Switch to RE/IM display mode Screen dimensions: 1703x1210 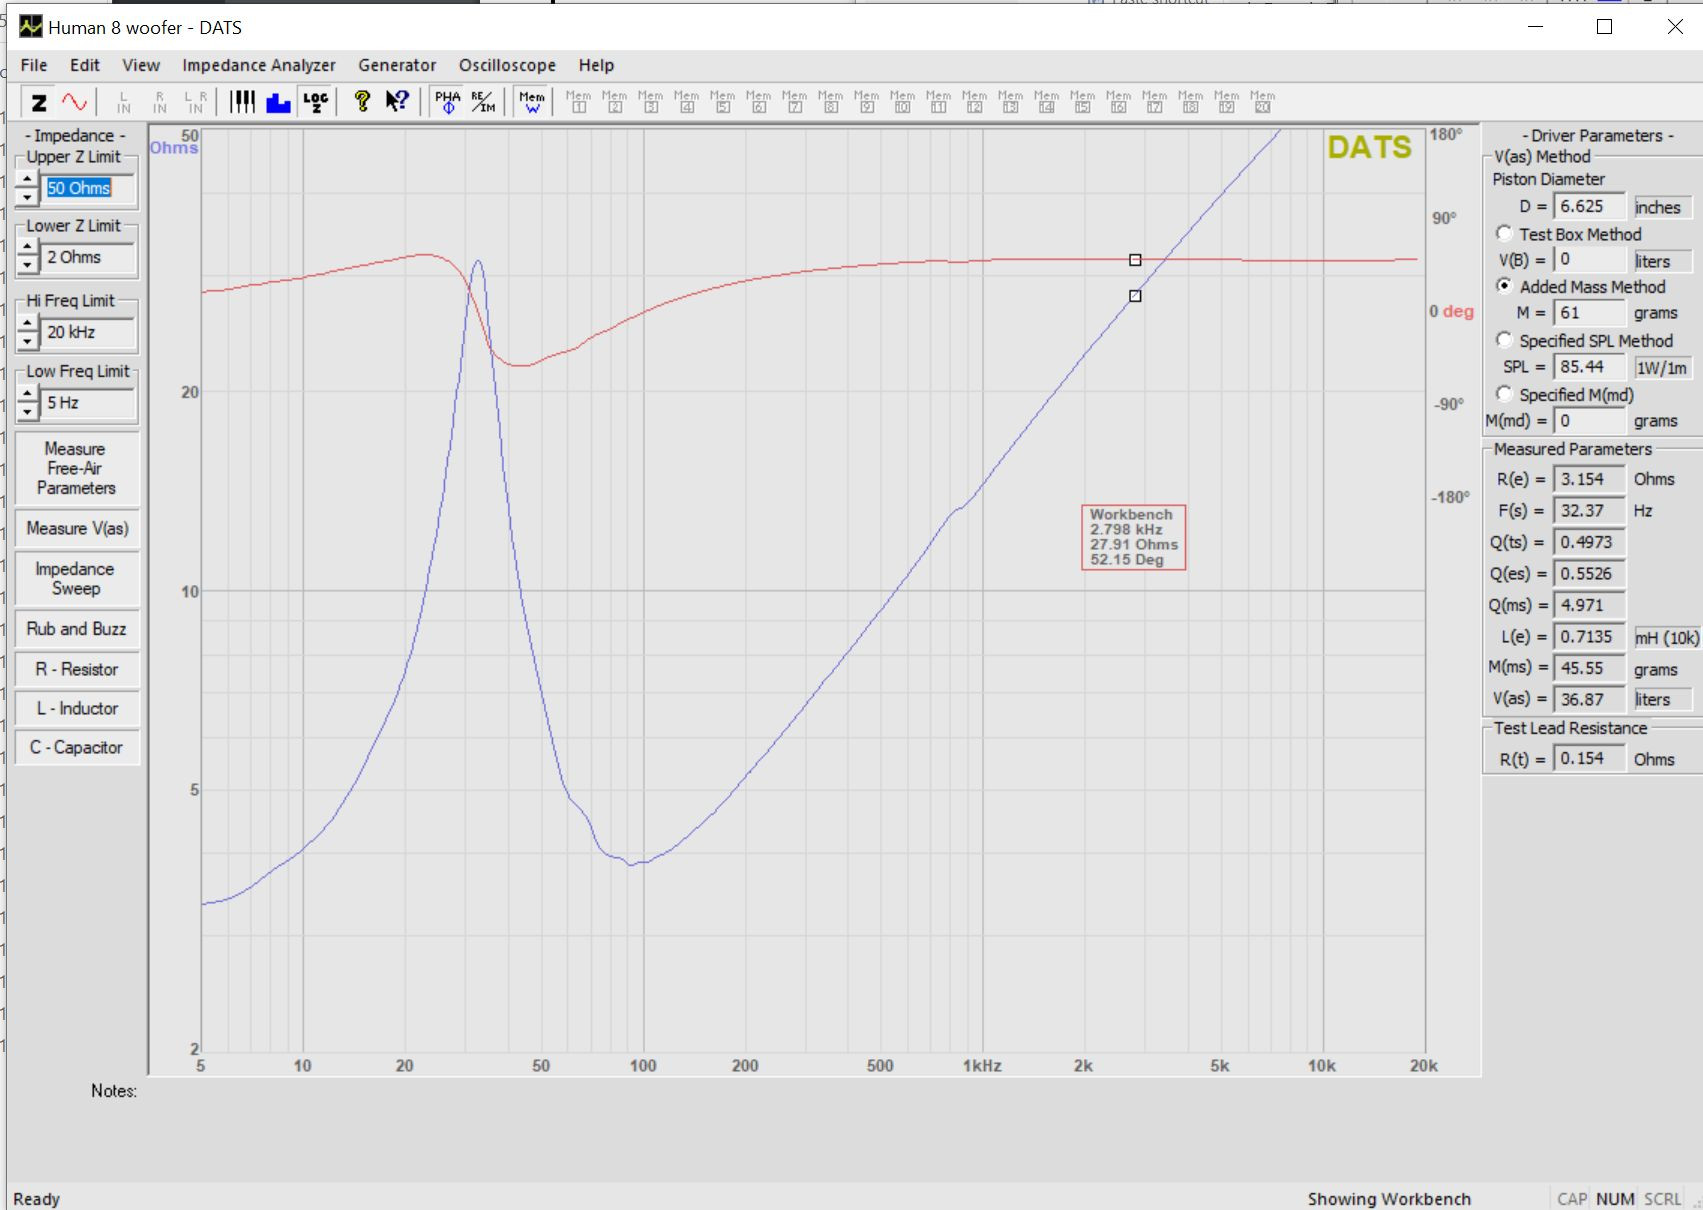tap(483, 102)
